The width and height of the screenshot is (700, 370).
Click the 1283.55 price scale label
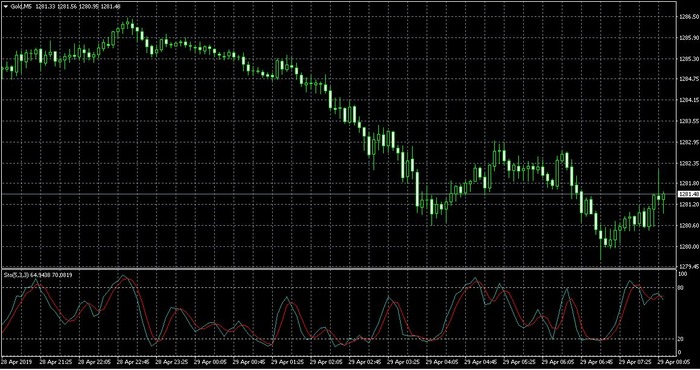pyautogui.click(x=688, y=121)
